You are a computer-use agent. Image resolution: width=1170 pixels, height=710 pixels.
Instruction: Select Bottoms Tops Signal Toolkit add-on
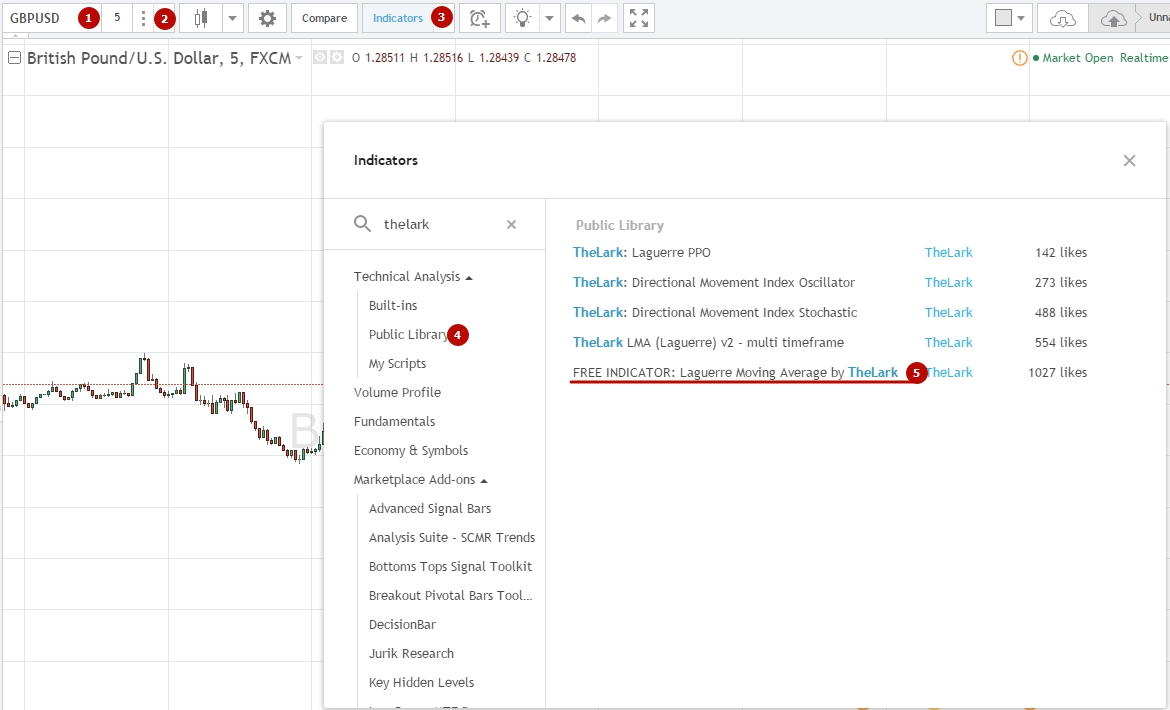450,567
